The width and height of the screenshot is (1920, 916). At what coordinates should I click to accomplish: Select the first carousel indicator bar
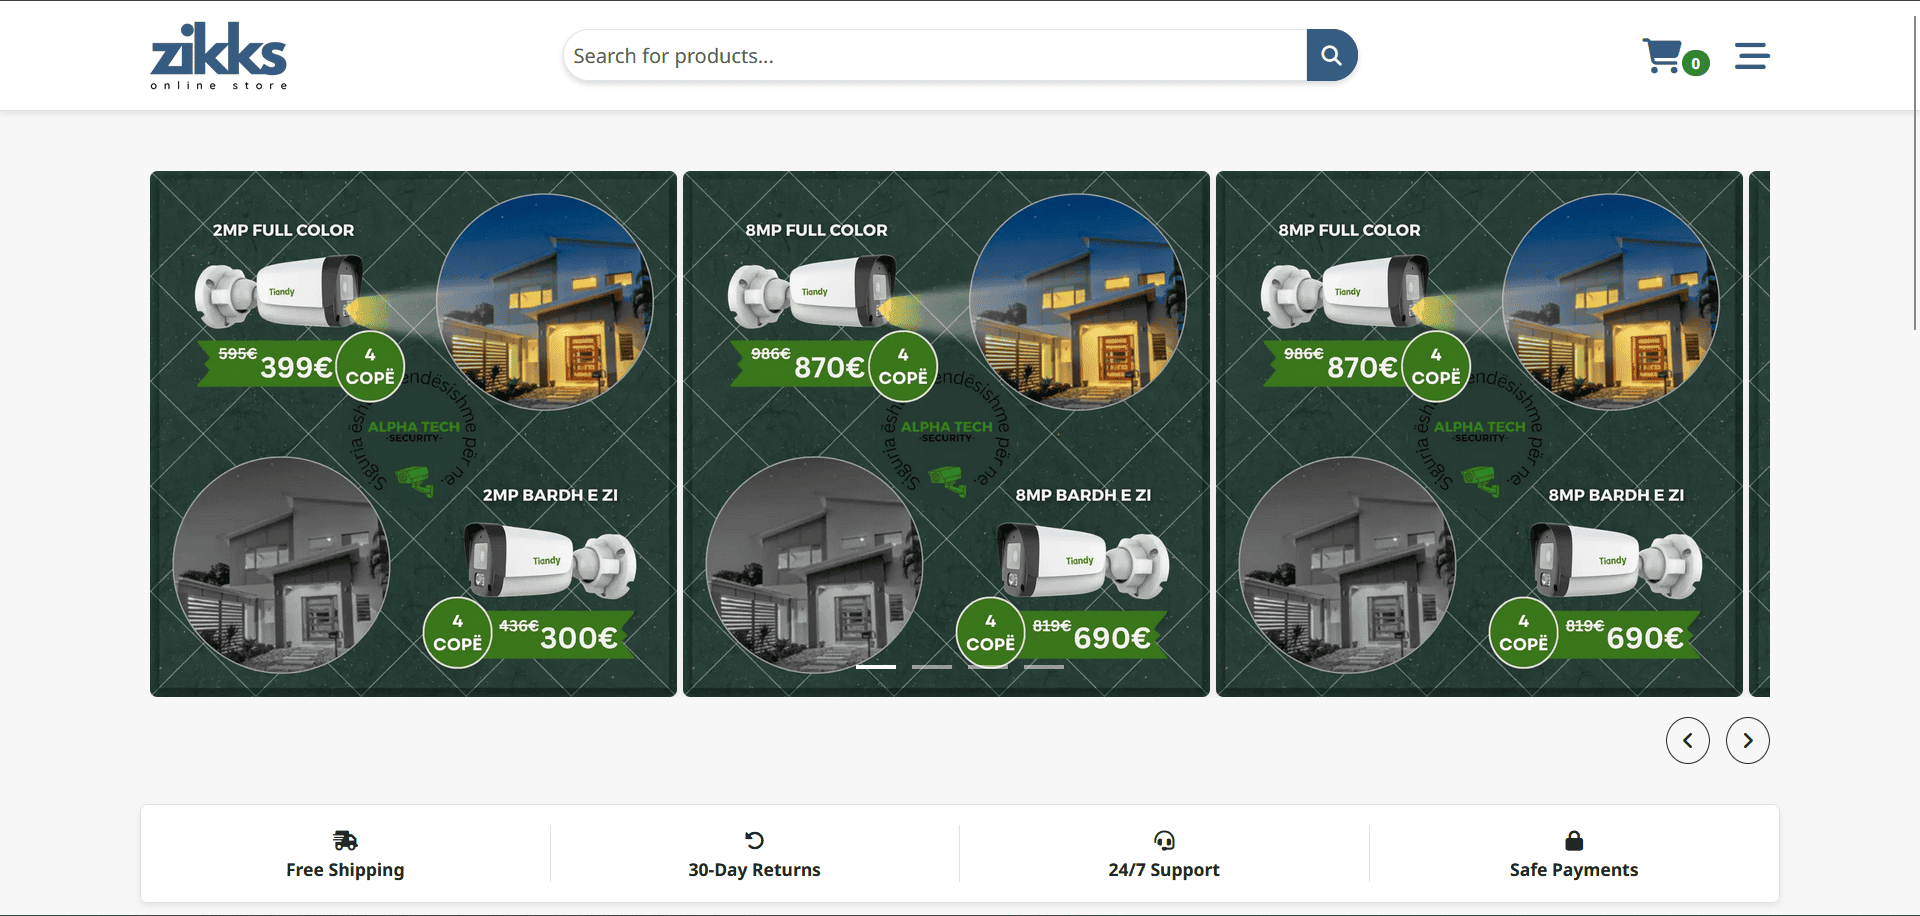(876, 666)
